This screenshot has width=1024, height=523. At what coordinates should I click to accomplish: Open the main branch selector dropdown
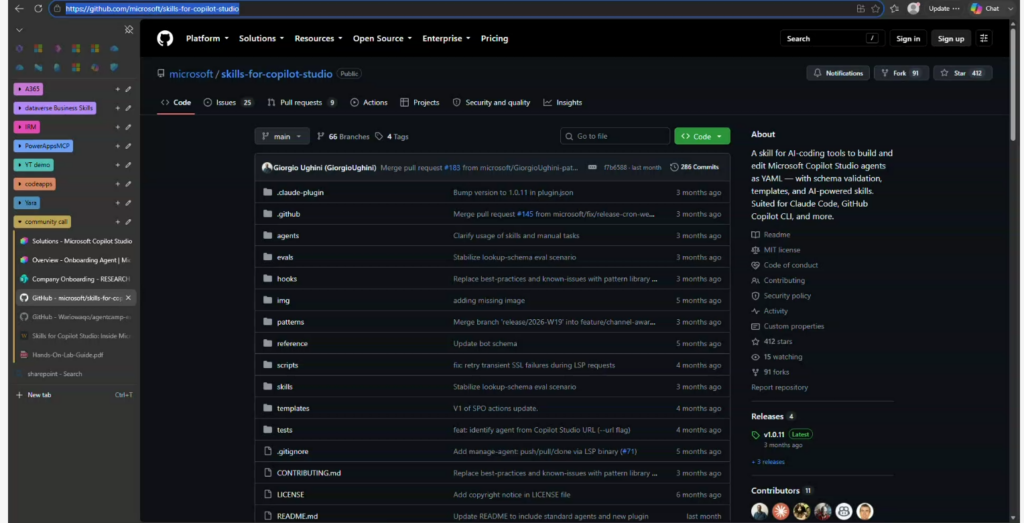click(x=282, y=136)
